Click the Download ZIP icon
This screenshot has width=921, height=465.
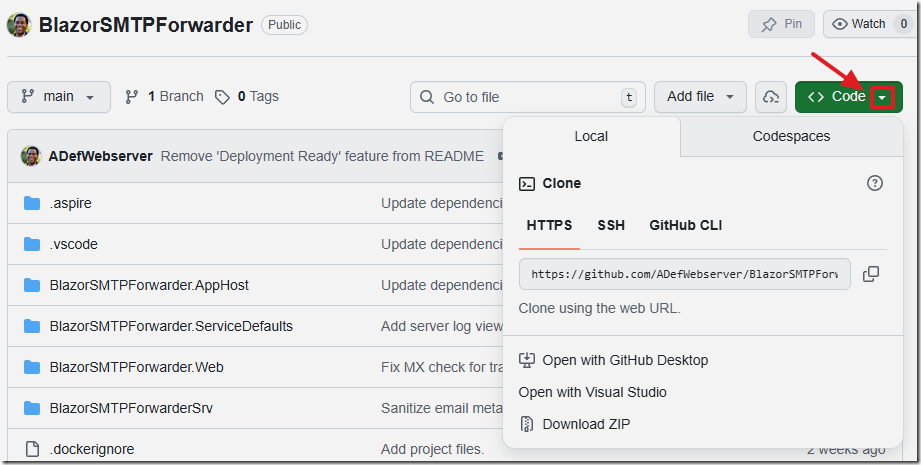click(x=527, y=424)
